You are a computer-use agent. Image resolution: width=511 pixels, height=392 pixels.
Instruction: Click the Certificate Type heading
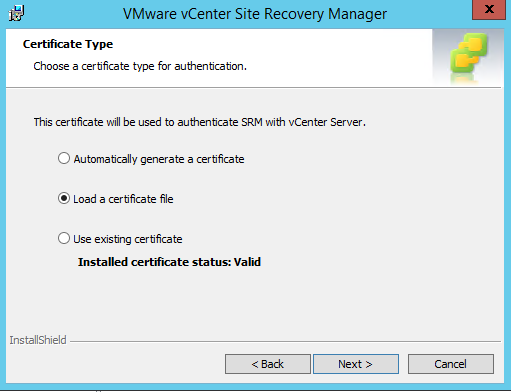68,44
